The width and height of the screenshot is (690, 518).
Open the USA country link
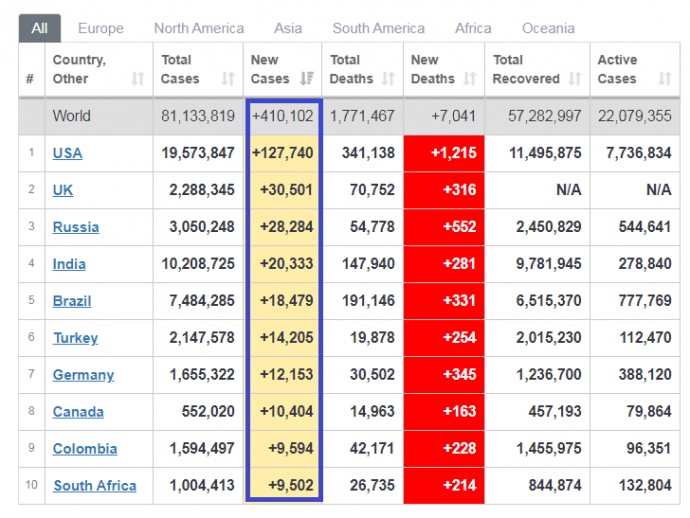coord(67,153)
